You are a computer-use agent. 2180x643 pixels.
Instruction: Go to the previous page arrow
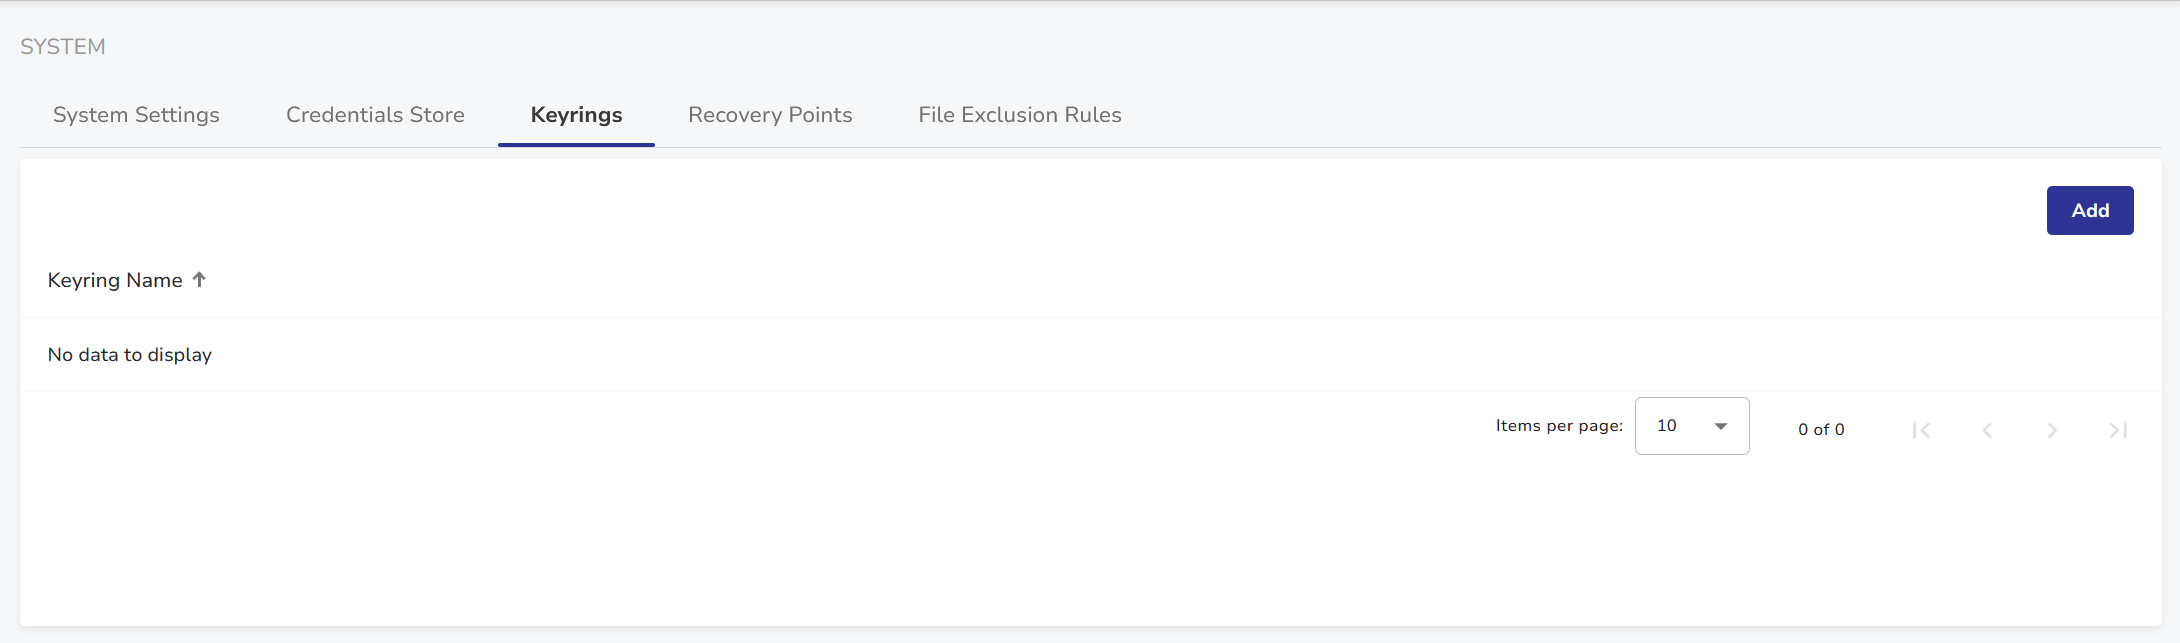tap(1987, 430)
